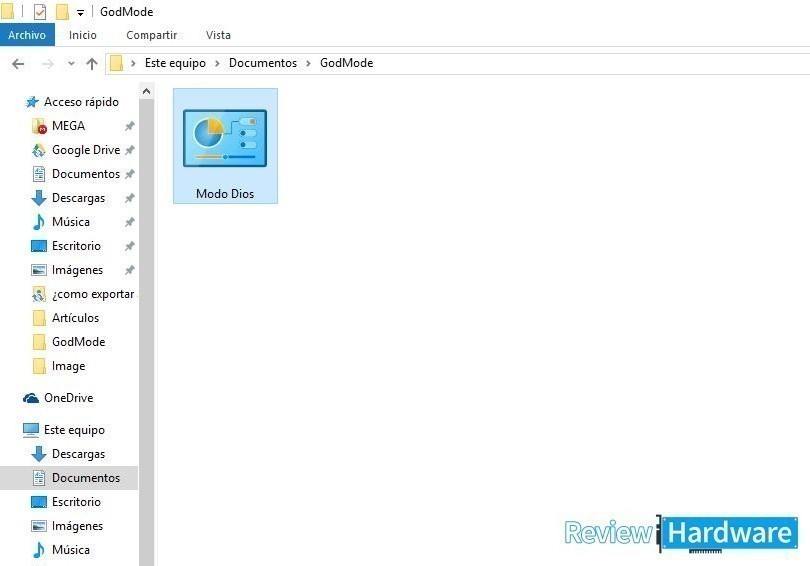This screenshot has height=566, width=810.
Task: Open Descargas under Este equipo
Action: click(x=78, y=454)
